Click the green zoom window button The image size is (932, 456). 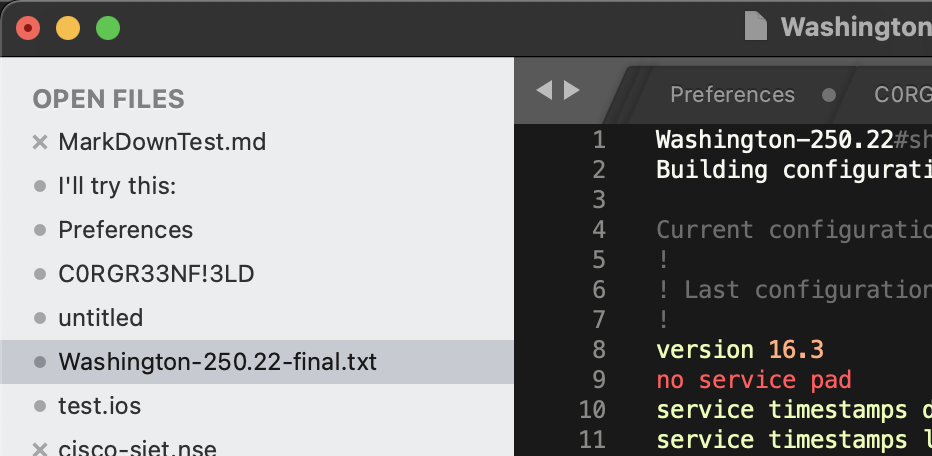[x=108, y=28]
